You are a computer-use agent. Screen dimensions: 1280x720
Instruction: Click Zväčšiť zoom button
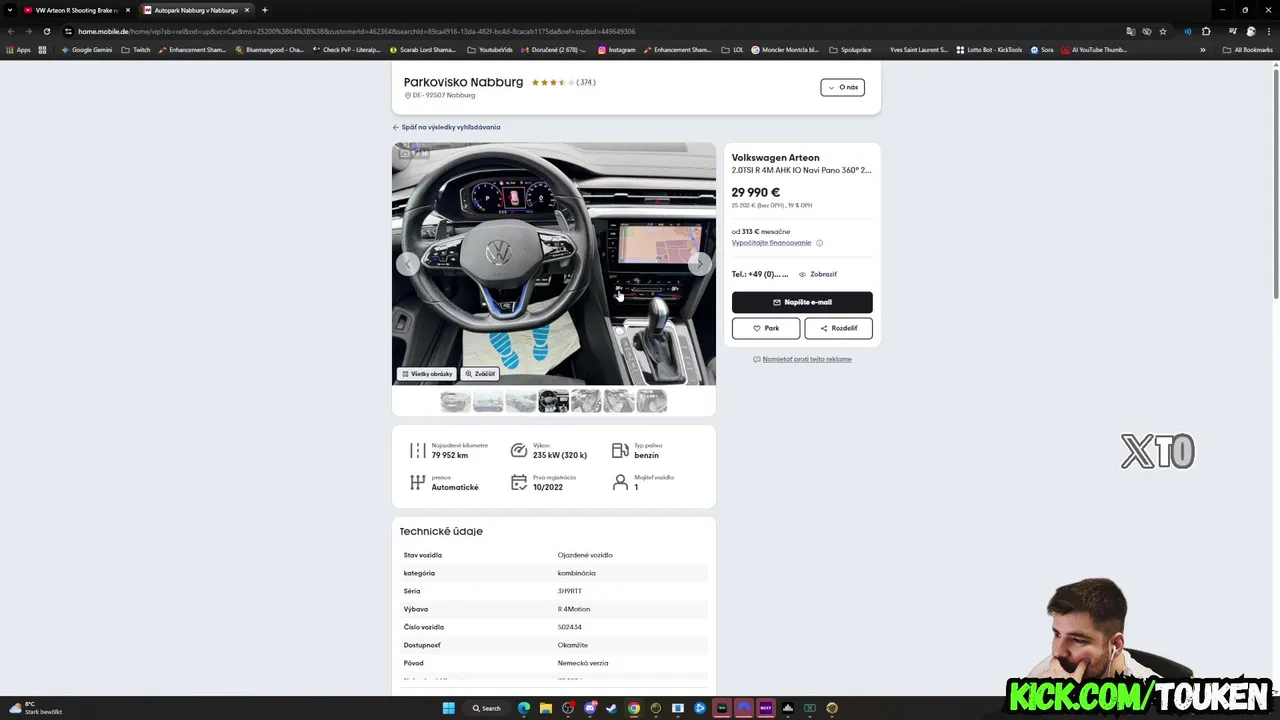point(480,374)
